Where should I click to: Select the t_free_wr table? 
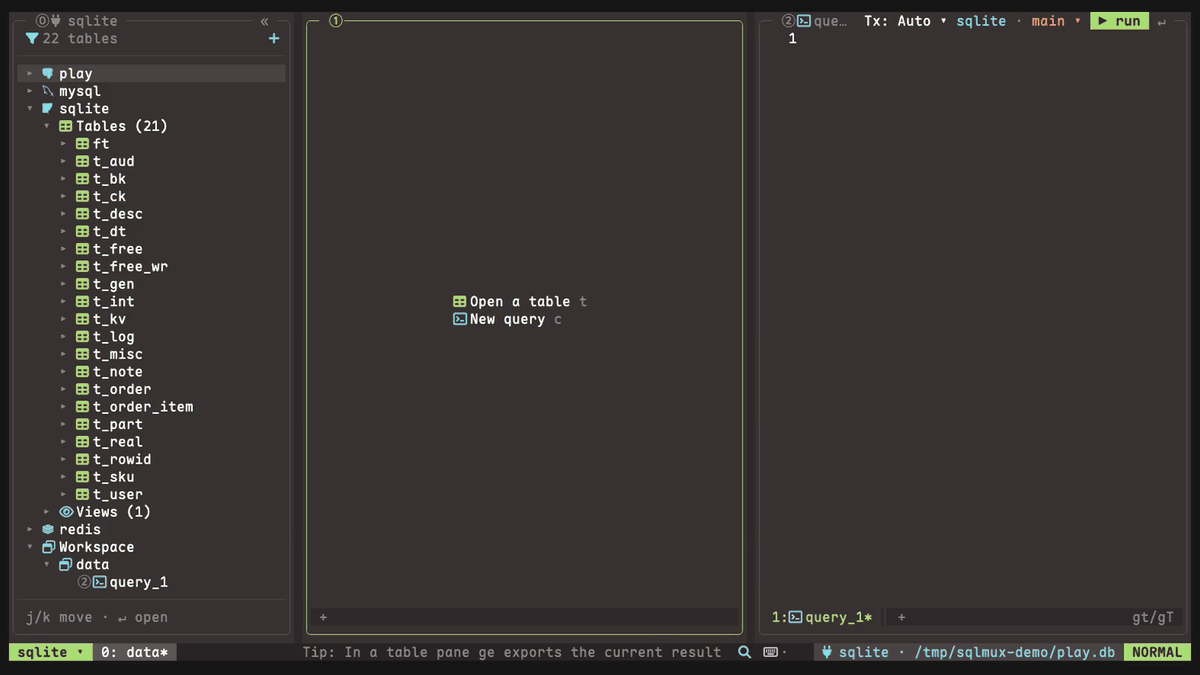pyautogui.click(x=131, y=267)
